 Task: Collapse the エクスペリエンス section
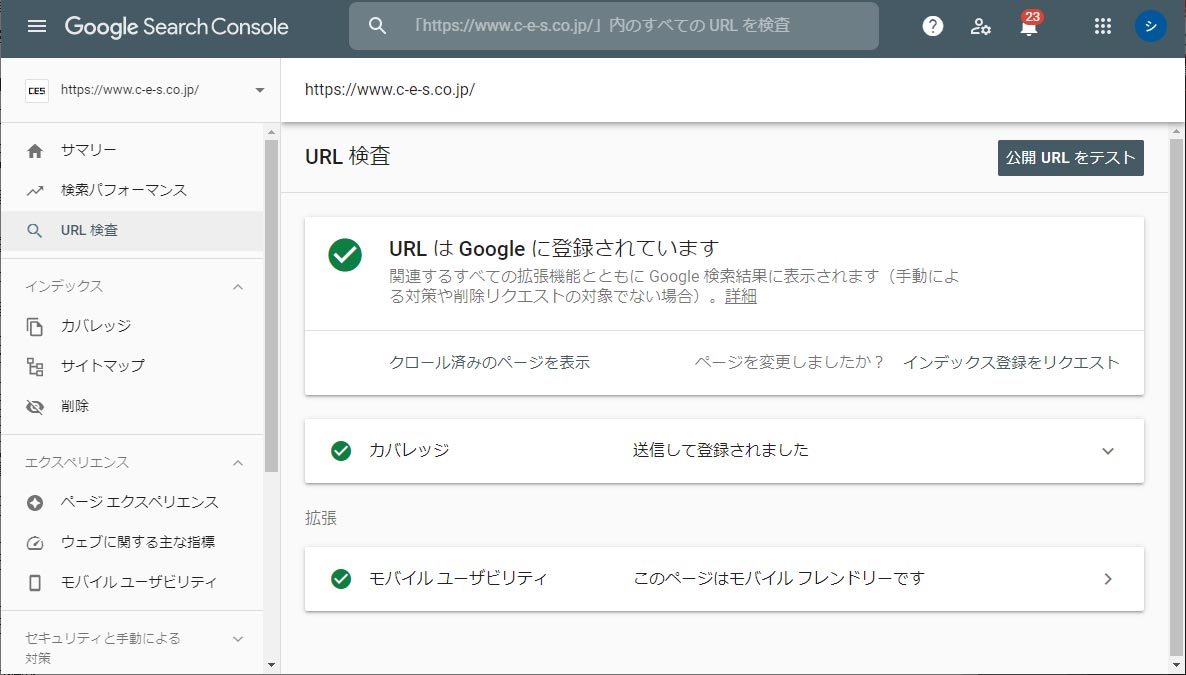[238, 462]
